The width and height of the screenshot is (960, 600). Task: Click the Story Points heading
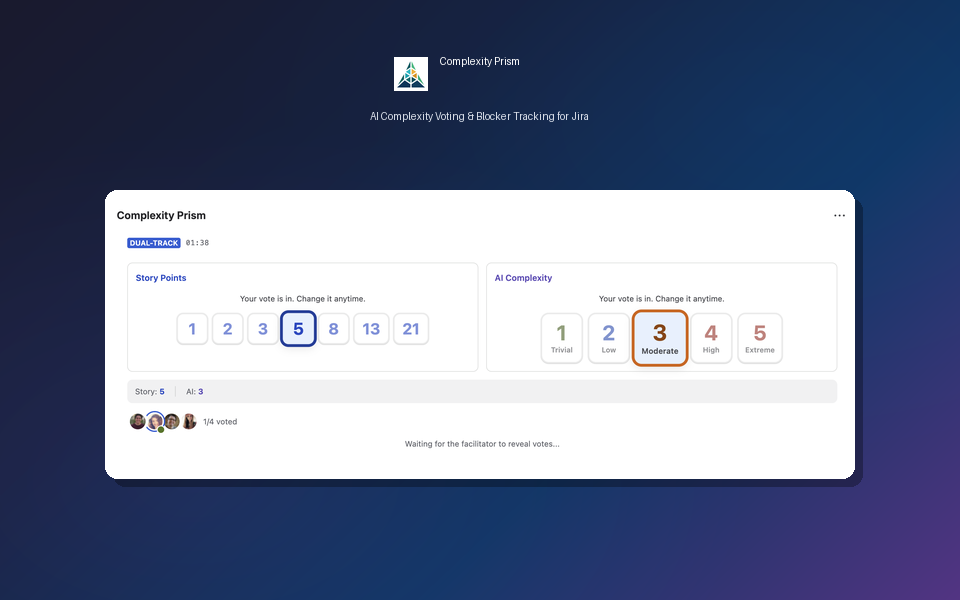[161, 278]
